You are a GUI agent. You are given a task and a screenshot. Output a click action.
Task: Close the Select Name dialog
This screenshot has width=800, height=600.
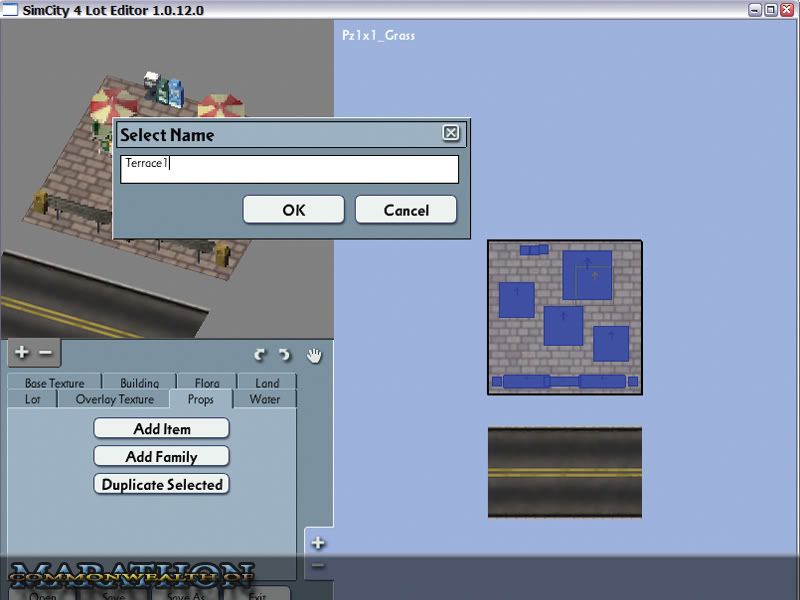coord(451,133)
